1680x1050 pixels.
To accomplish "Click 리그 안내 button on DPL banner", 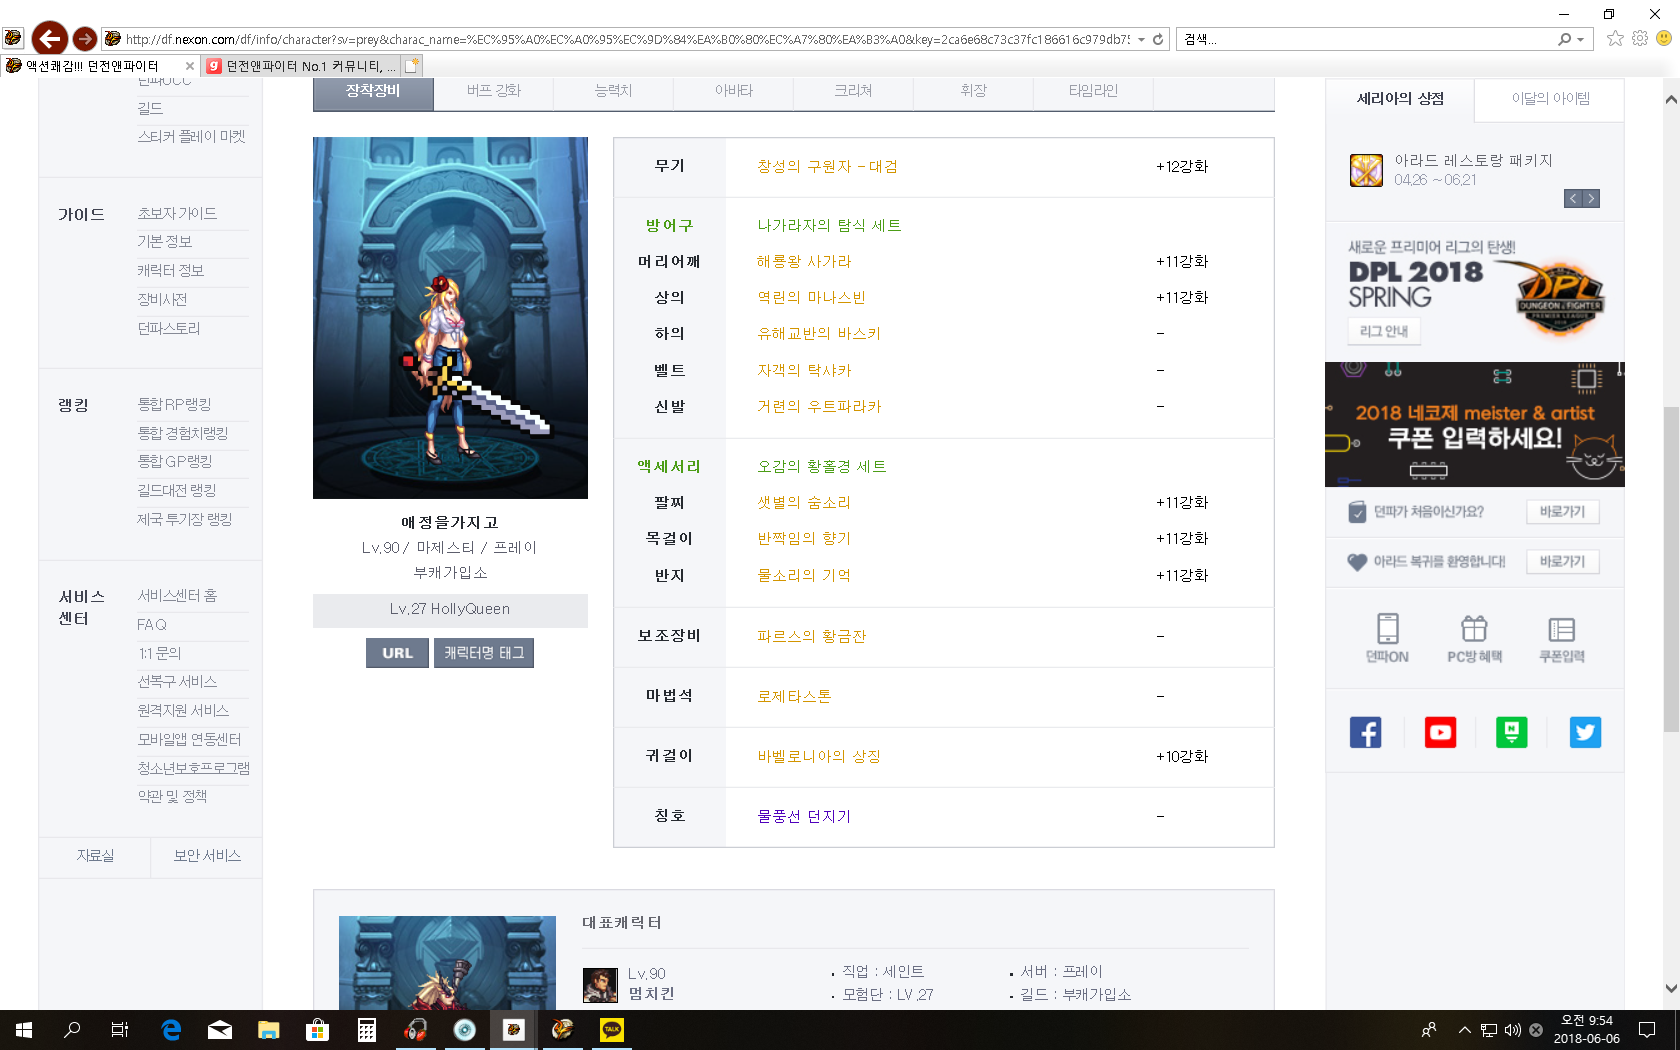I will (x=1384, y=331).
